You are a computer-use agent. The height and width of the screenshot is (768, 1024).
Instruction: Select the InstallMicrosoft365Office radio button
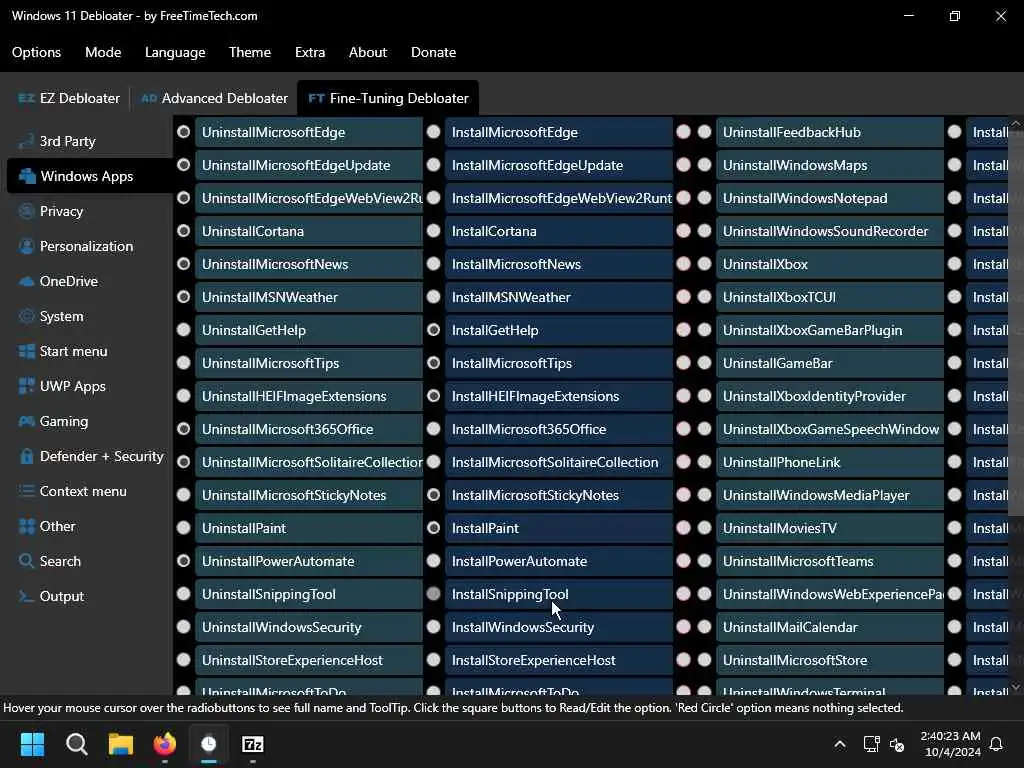pos(434,428)
